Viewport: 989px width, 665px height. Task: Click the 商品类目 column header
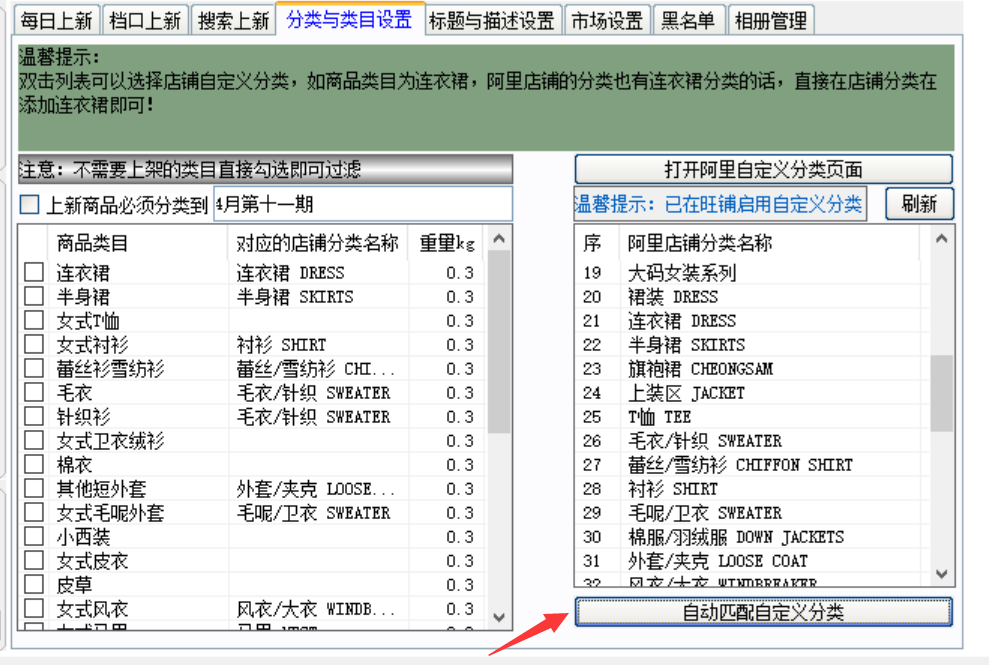pyautogui.click(x=138, y=243)
